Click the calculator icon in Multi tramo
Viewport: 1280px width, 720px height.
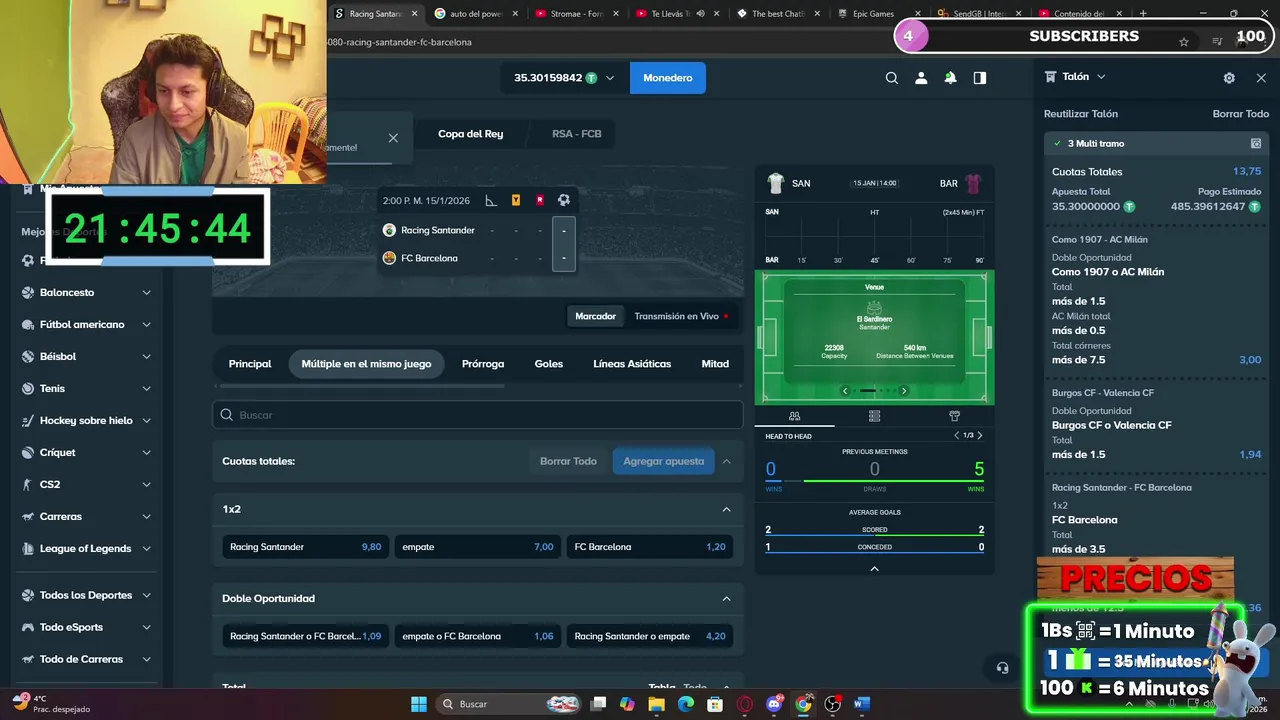coord(1256,143)
